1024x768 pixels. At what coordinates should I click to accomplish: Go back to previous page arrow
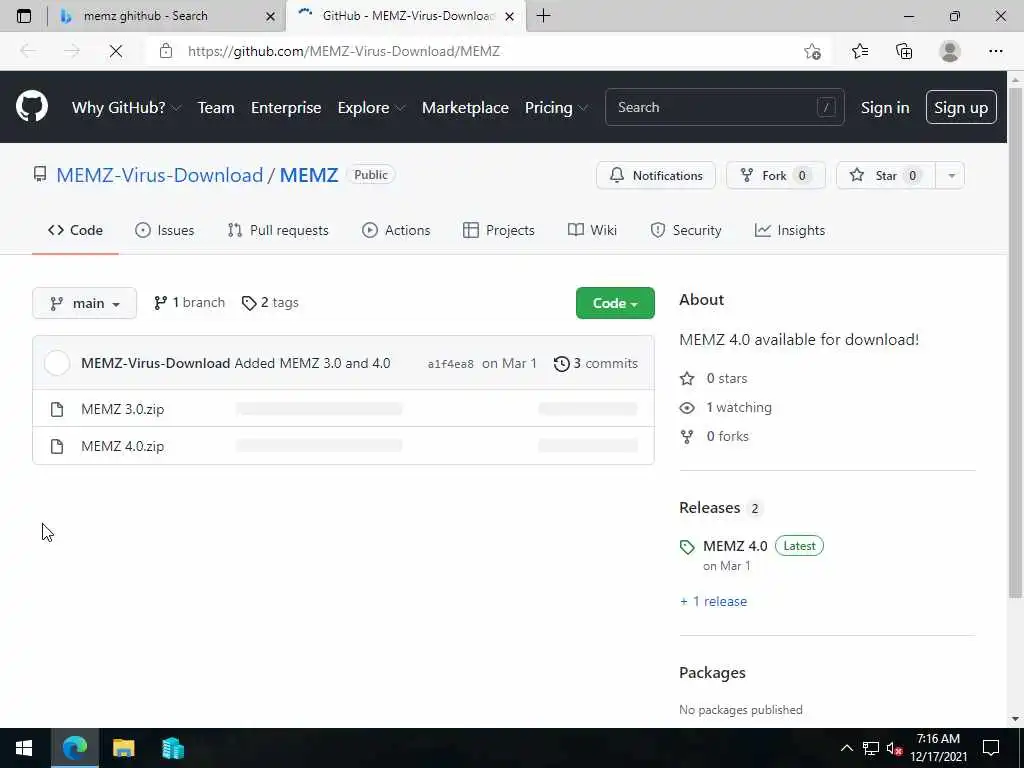[x=28, y=51]
